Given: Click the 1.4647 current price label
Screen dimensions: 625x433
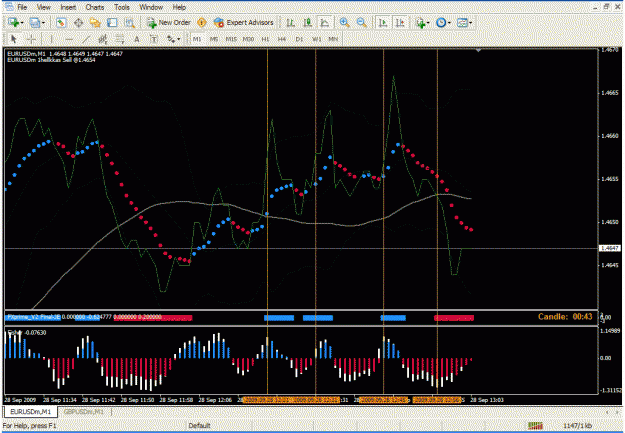Looking at the screenshot, I should coord(610,248).
